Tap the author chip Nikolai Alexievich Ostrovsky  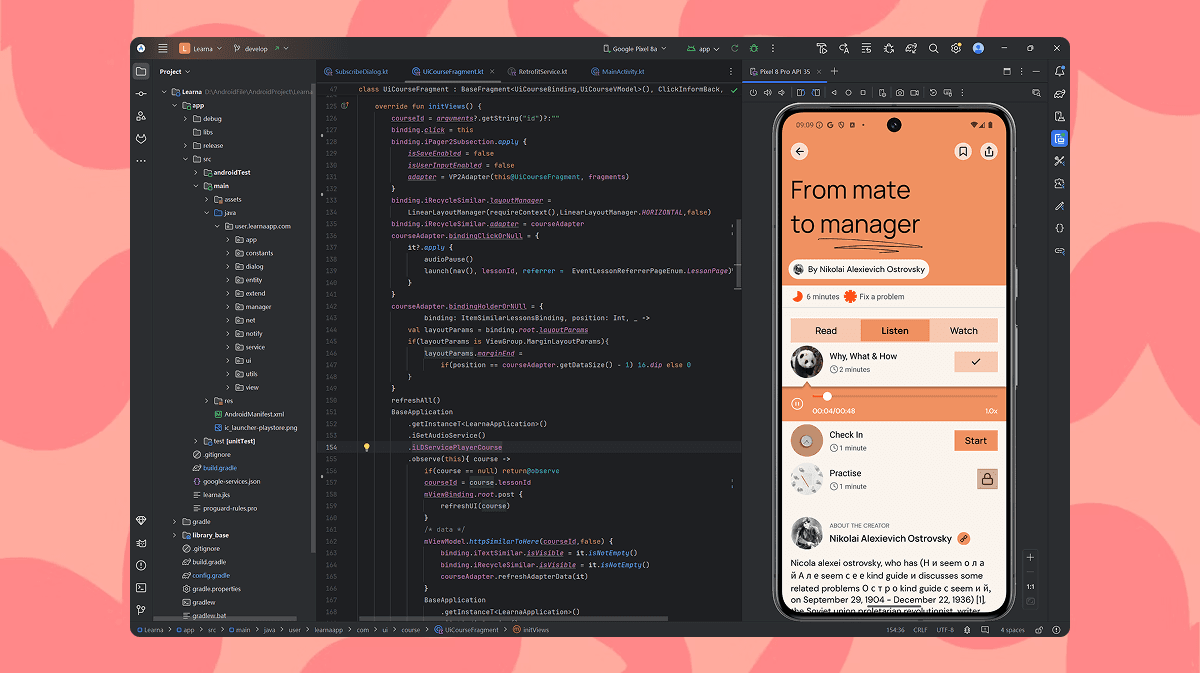click(x=859, y=269)
